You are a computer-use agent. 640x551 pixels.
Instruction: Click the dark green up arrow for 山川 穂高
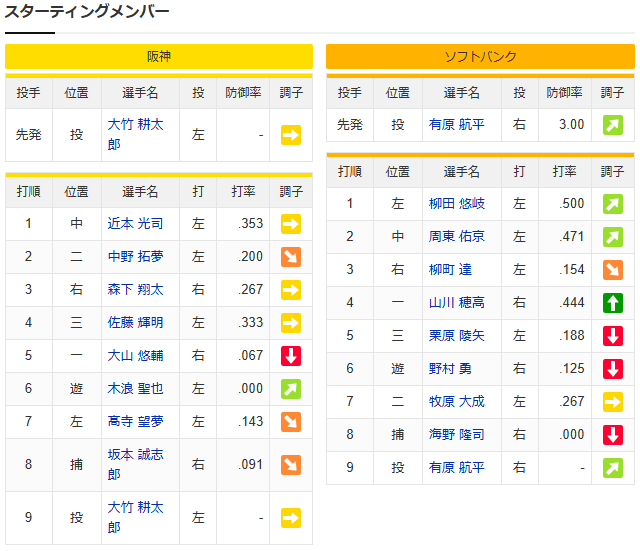point(613,303)
